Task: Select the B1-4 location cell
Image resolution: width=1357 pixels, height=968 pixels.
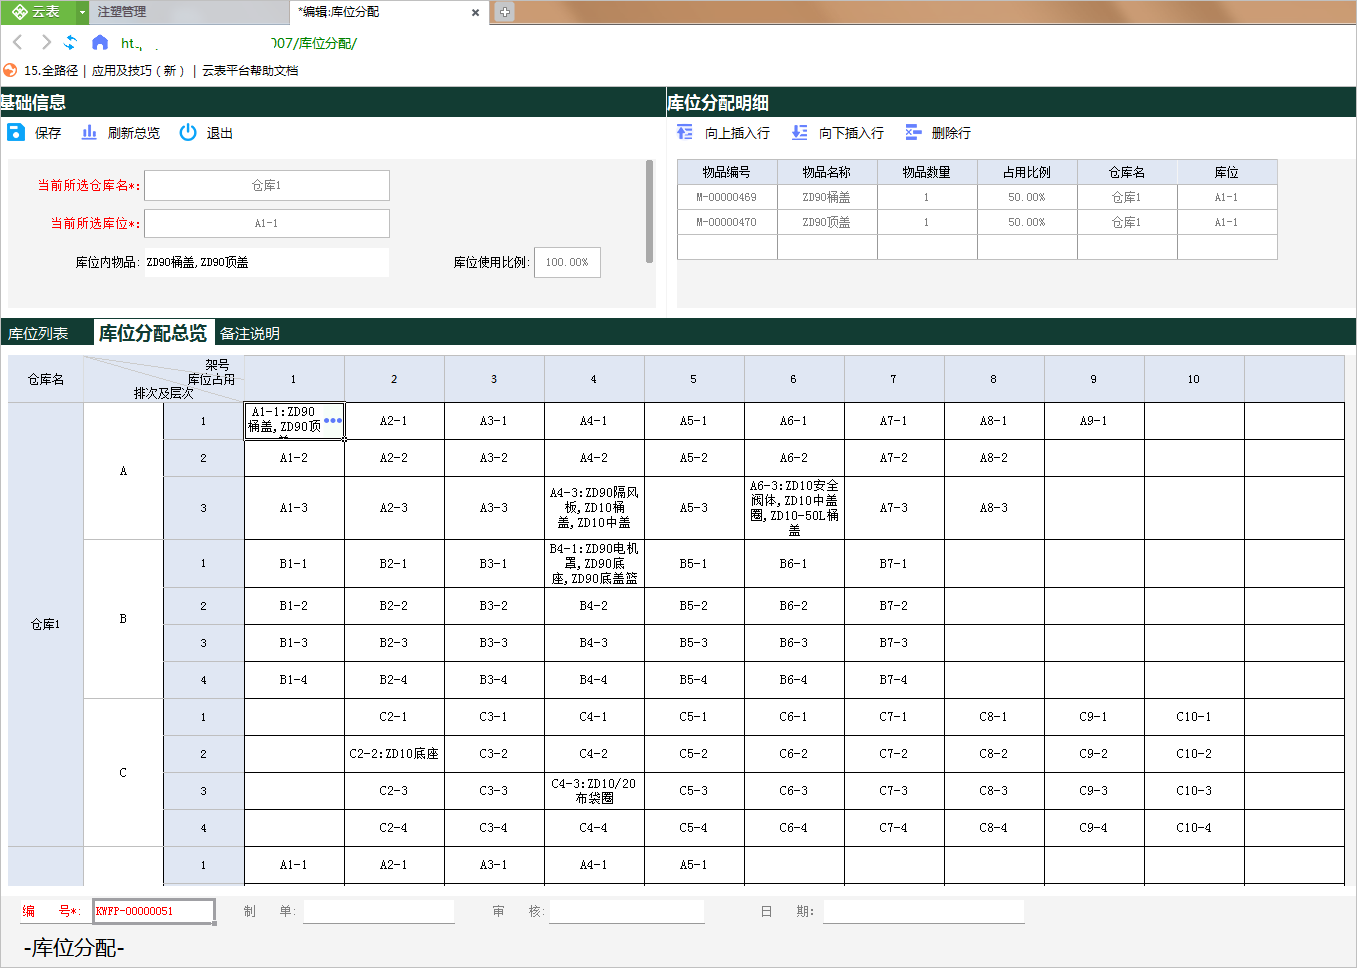Action: [x=294, y=680]
